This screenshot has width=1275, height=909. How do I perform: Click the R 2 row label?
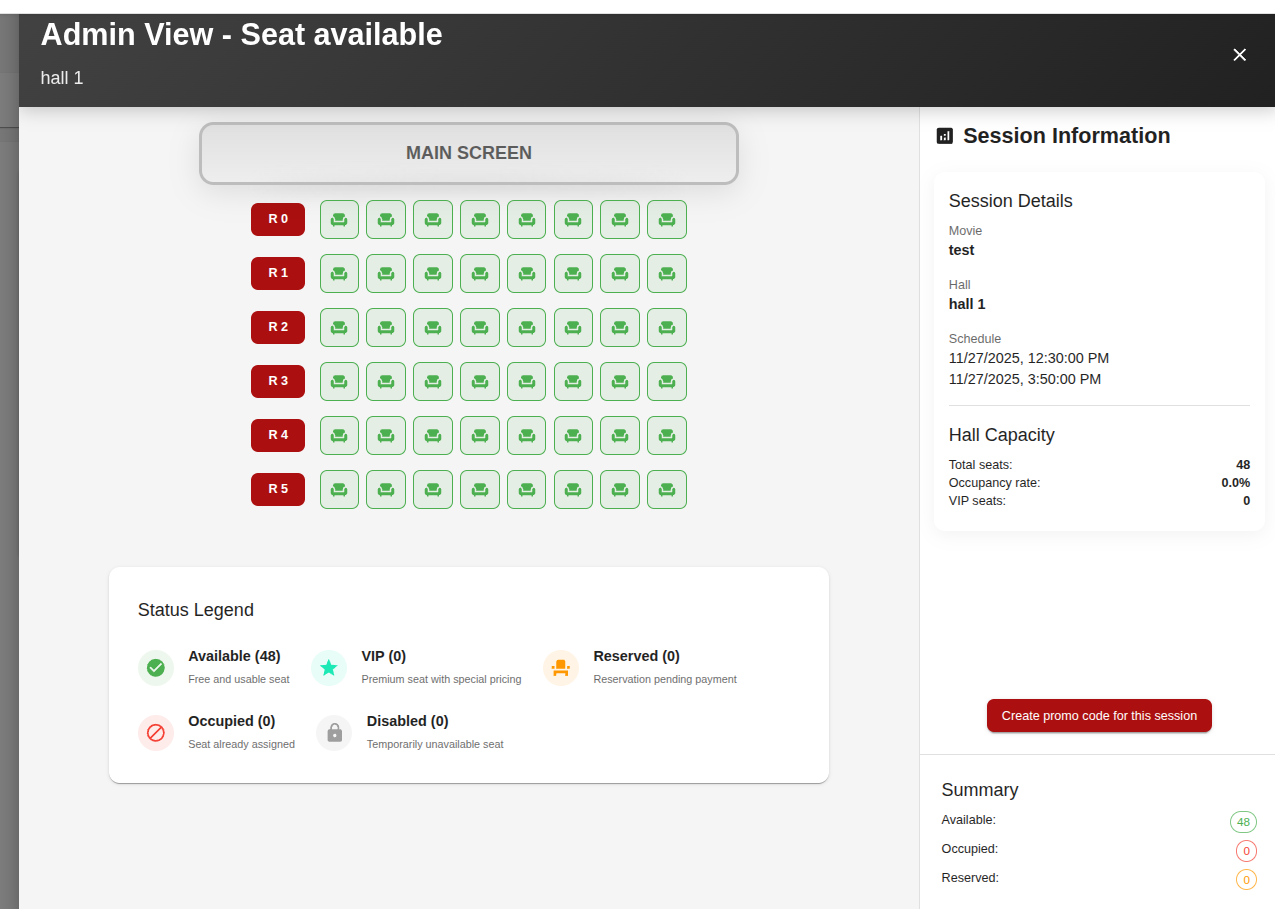(278, 327)
